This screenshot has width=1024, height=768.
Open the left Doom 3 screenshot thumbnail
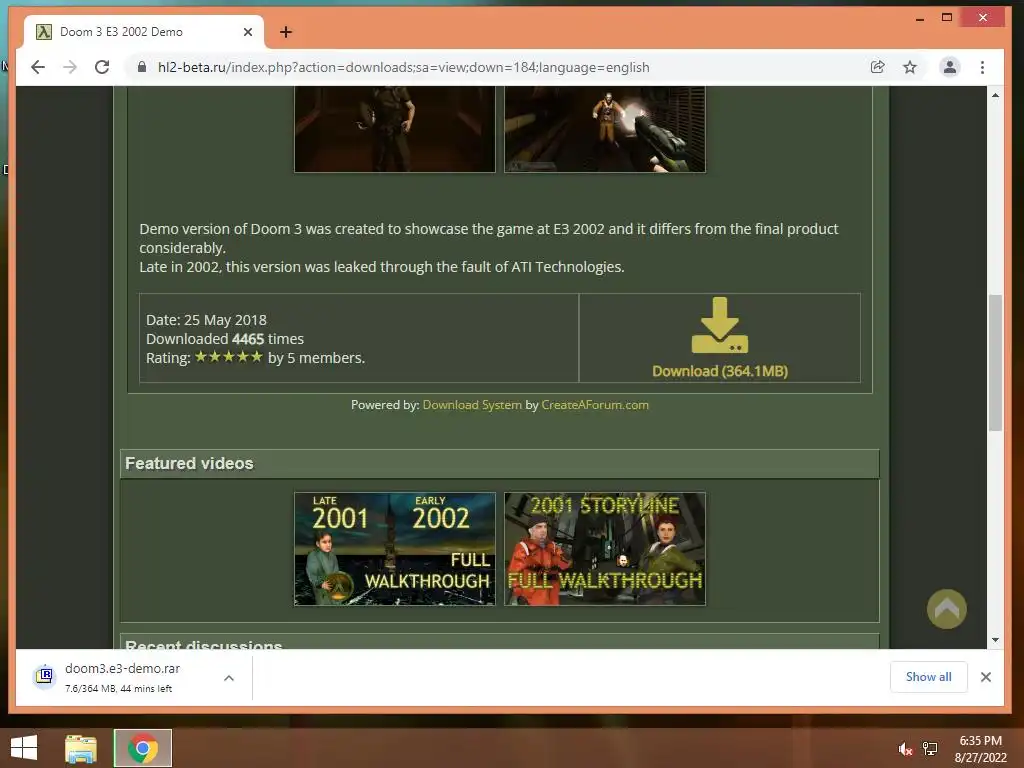395,129
